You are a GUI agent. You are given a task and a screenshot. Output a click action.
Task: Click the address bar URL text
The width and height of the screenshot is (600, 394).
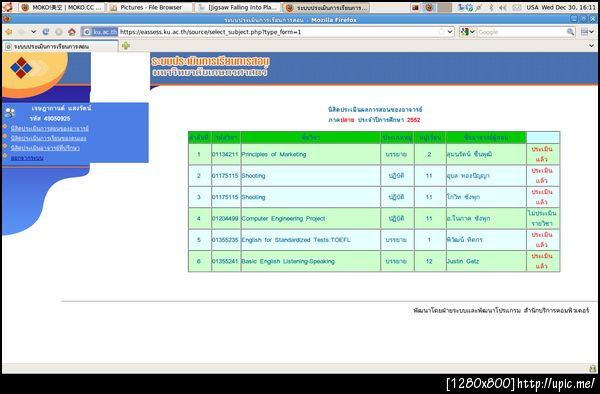[x=210, y=32]
